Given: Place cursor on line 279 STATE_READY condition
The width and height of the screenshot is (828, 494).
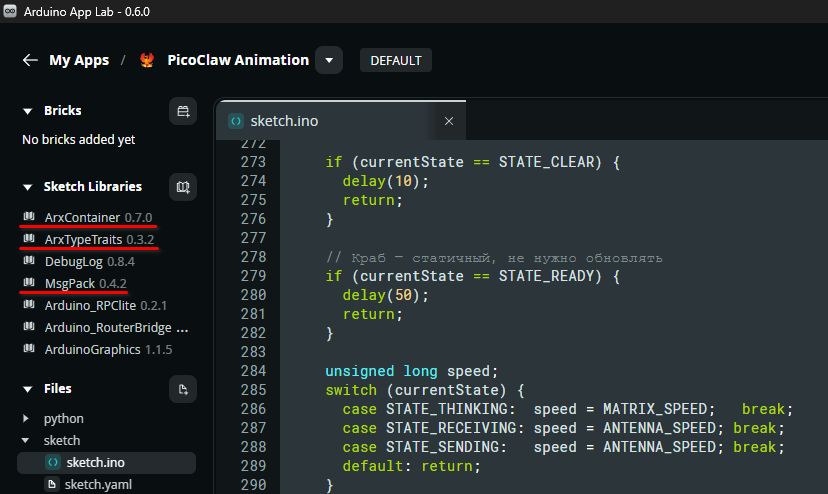Looking at the screenshot, I should coord(473,276).
